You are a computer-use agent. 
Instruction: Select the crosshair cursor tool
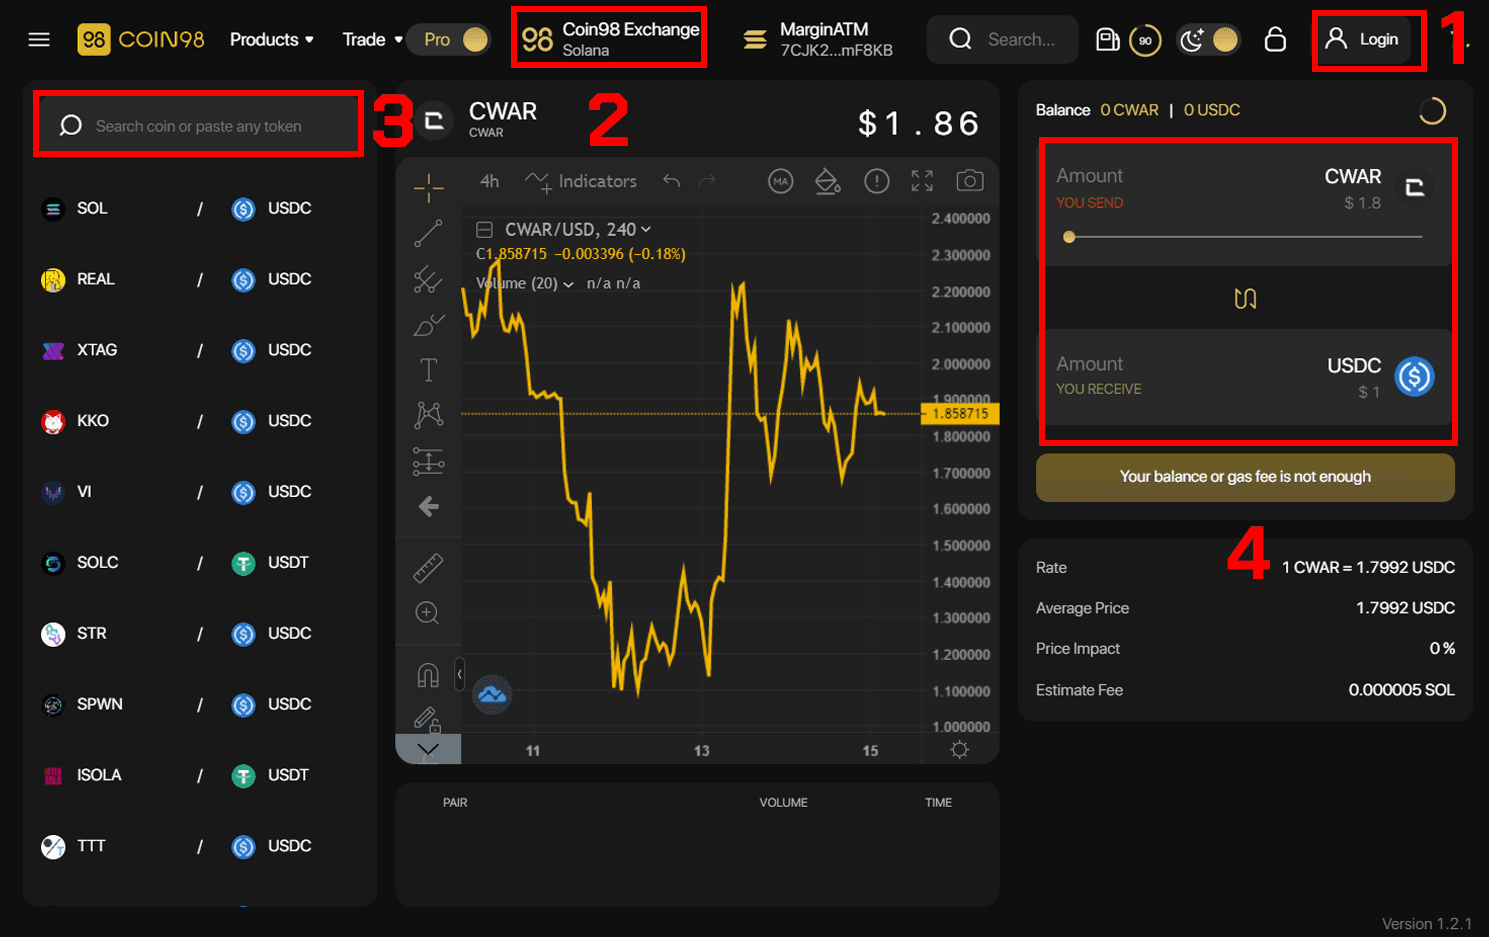coord(428,187)
